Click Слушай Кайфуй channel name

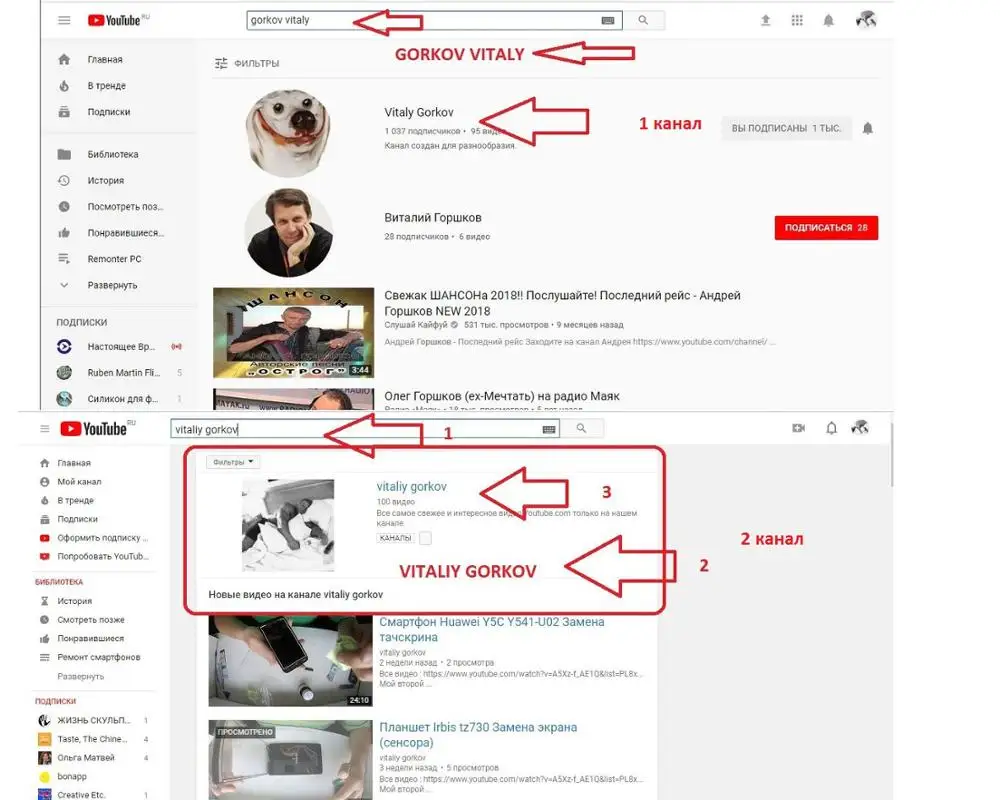(416, 325)
